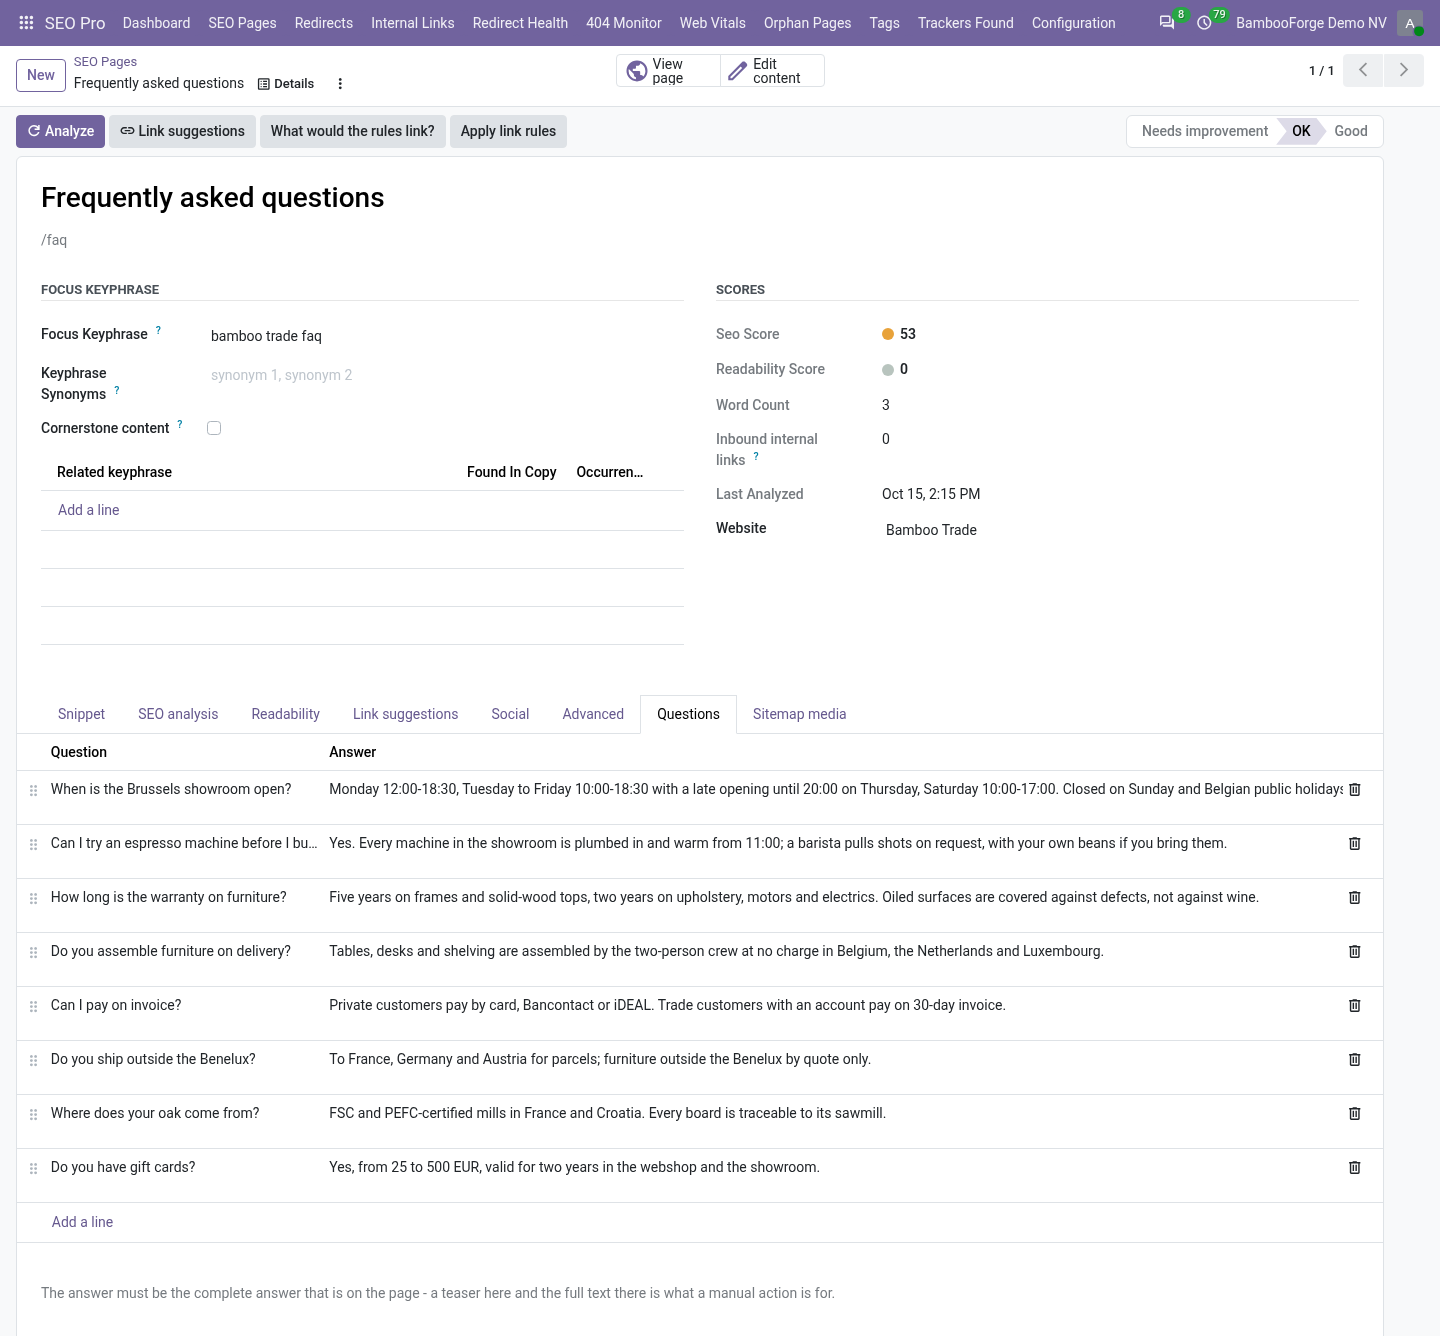Click the Edit content button
The height and width of the screenshot is (1336, 1440).
772,71
